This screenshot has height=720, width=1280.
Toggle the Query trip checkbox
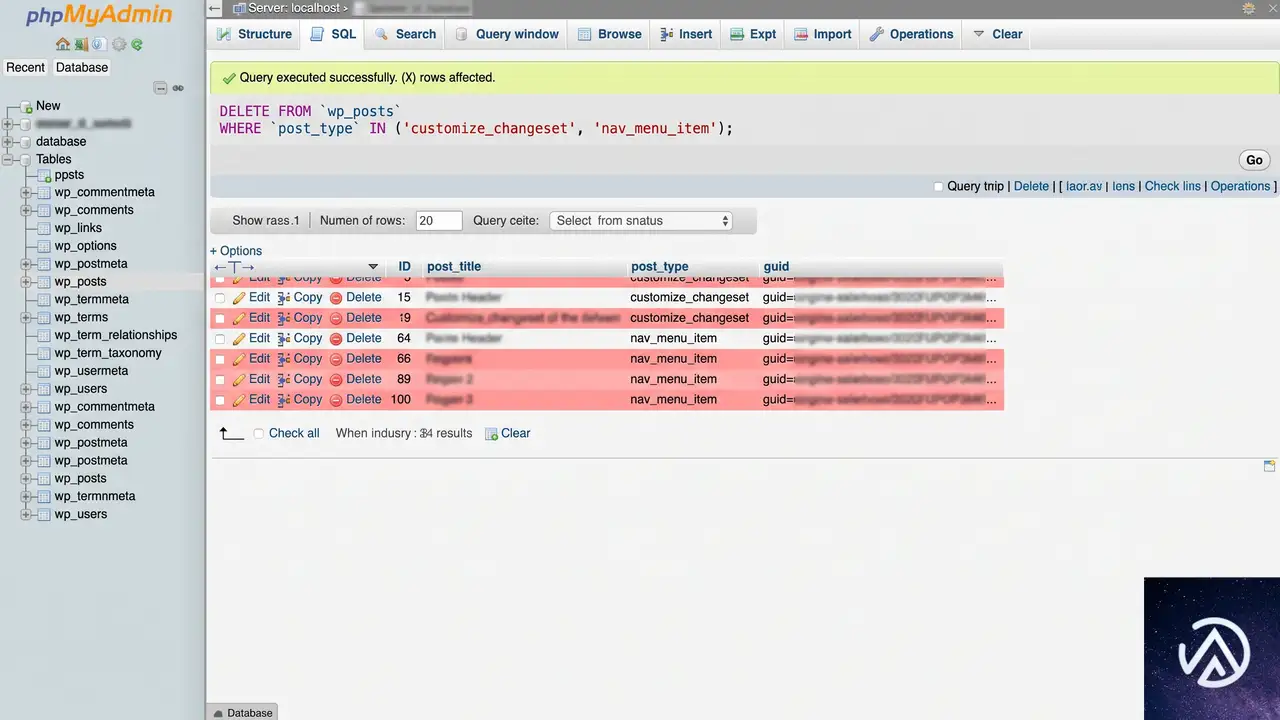point(938,186)
